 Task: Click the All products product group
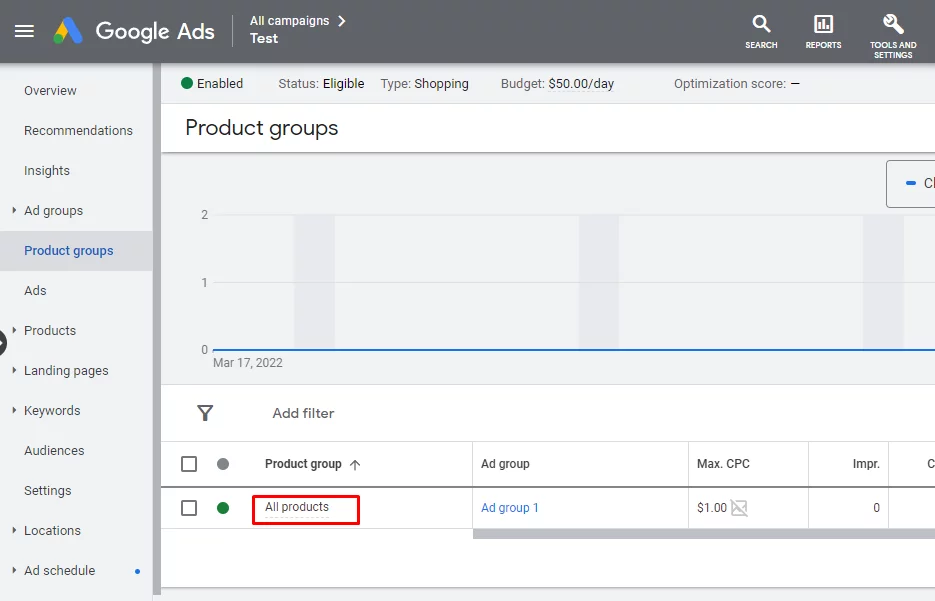[x=297, y=507]
